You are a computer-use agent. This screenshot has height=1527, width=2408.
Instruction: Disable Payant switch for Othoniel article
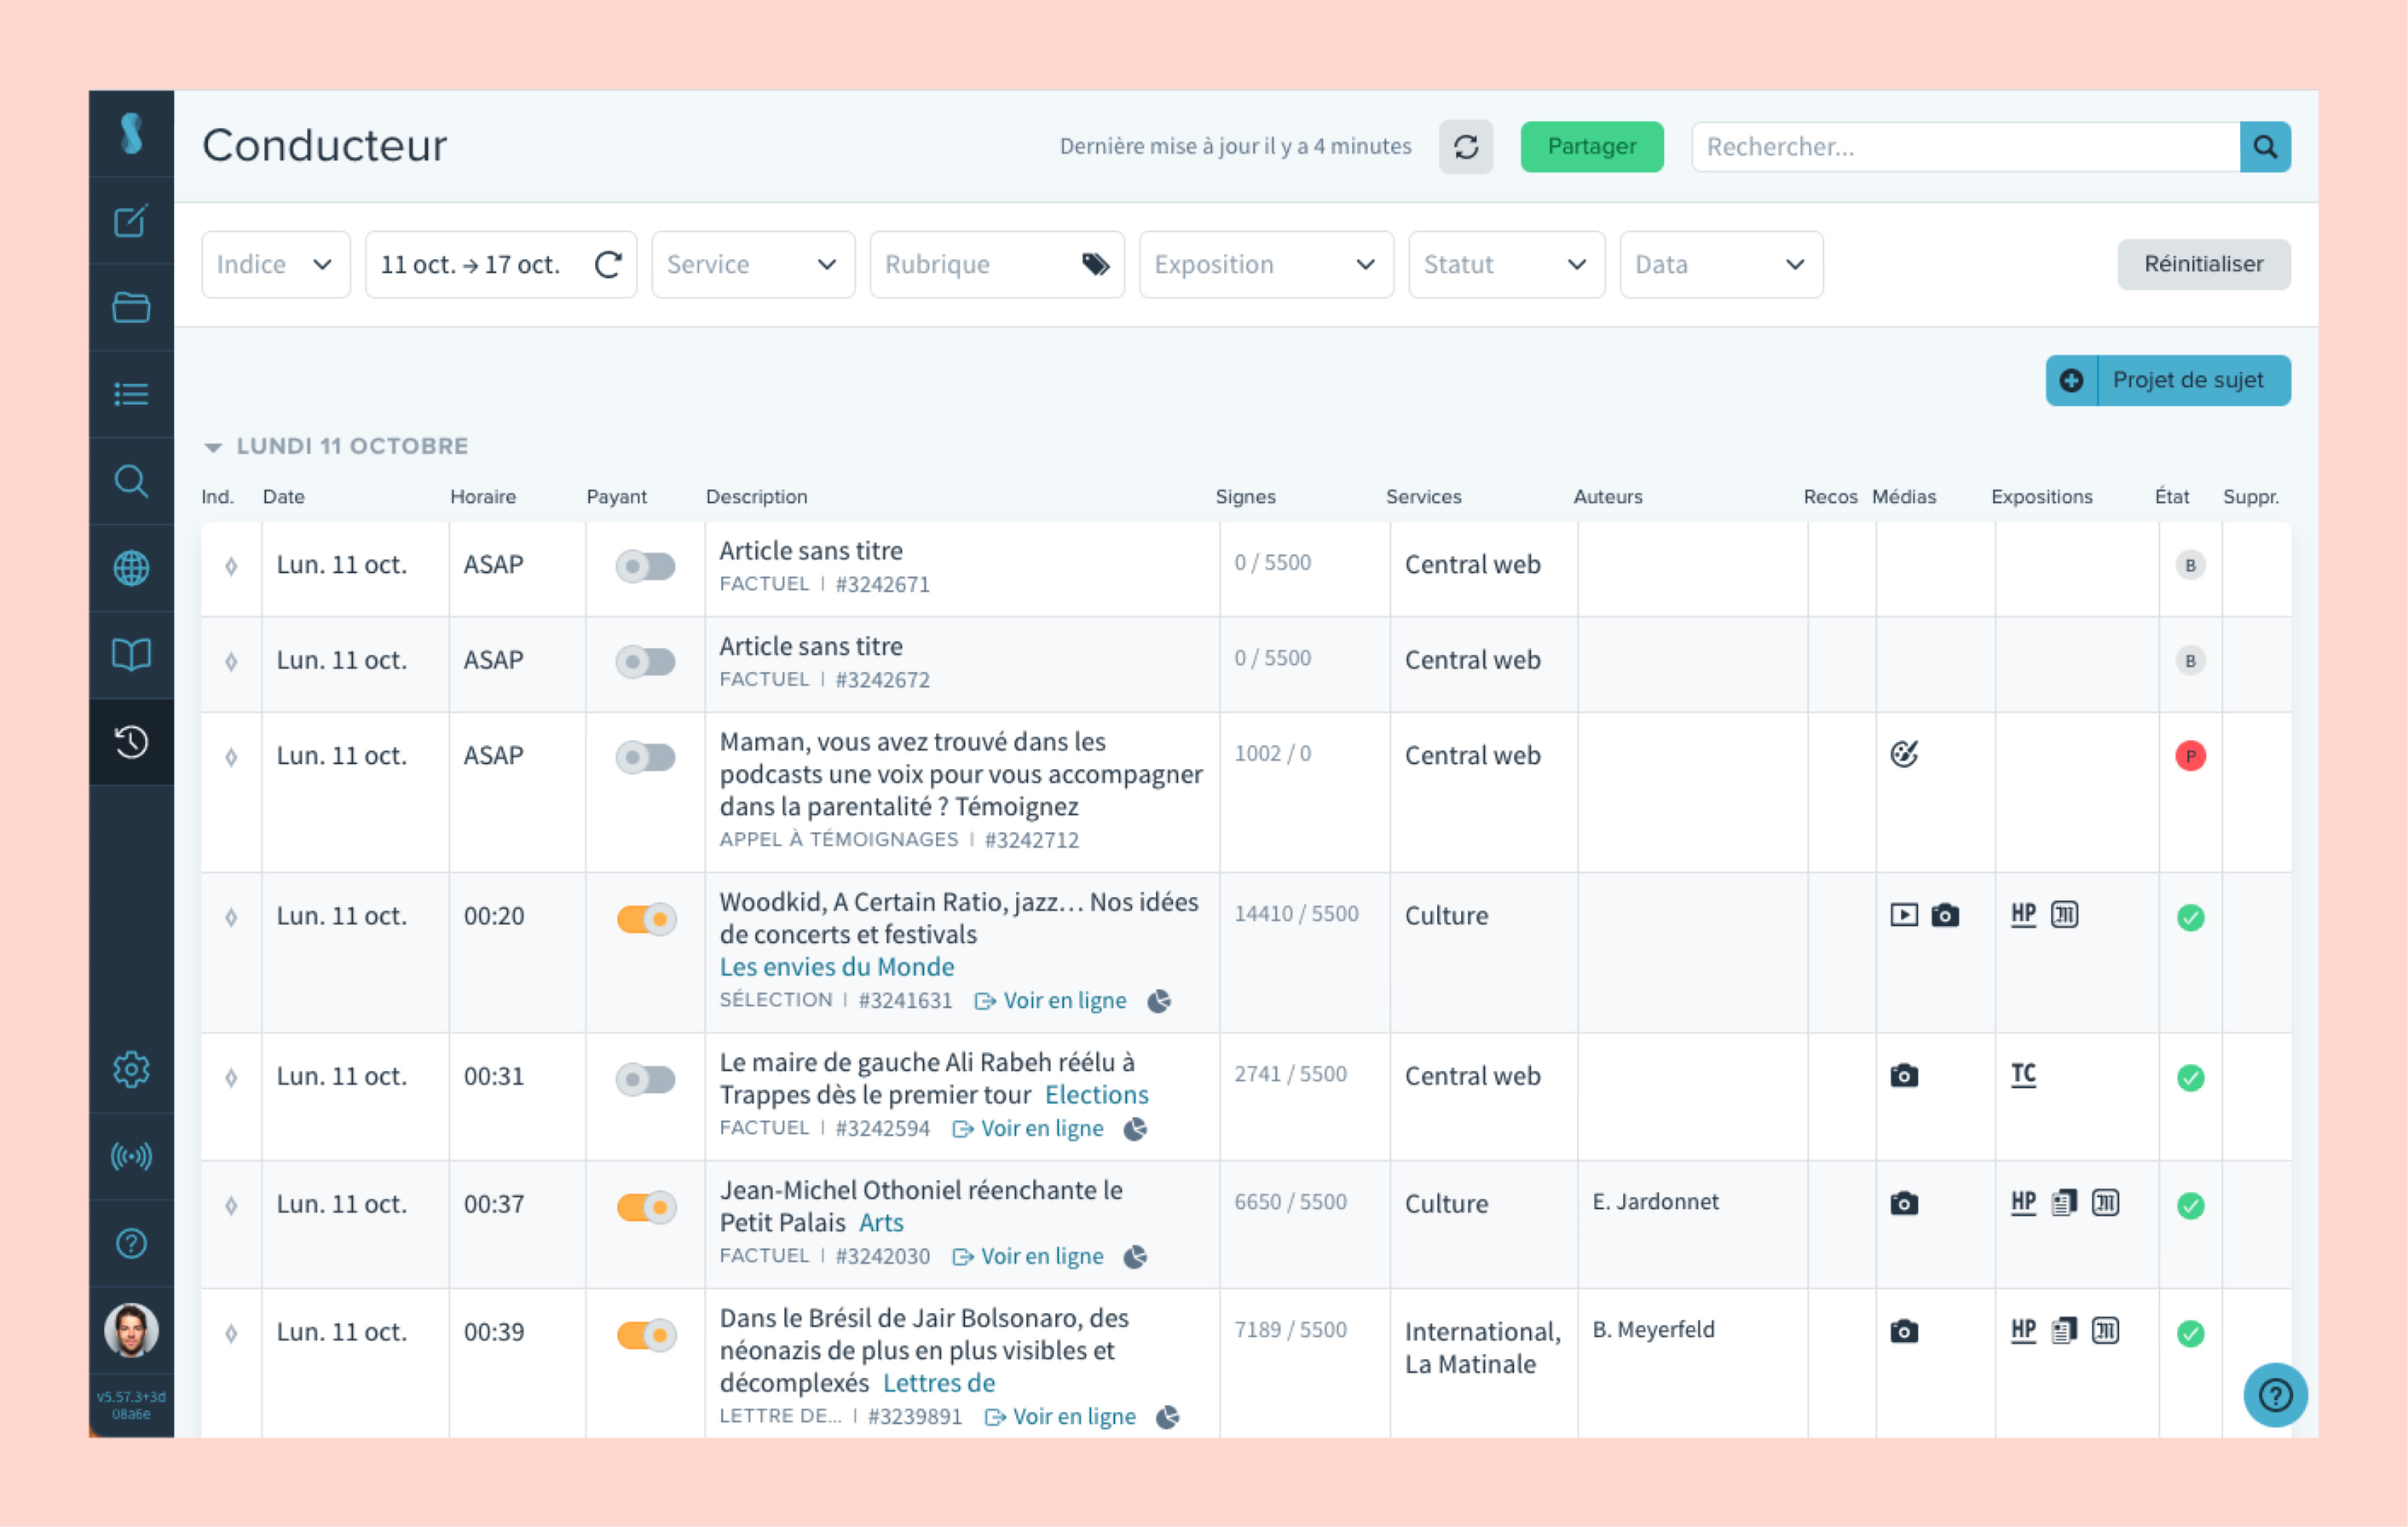[x=645, y=1207]
